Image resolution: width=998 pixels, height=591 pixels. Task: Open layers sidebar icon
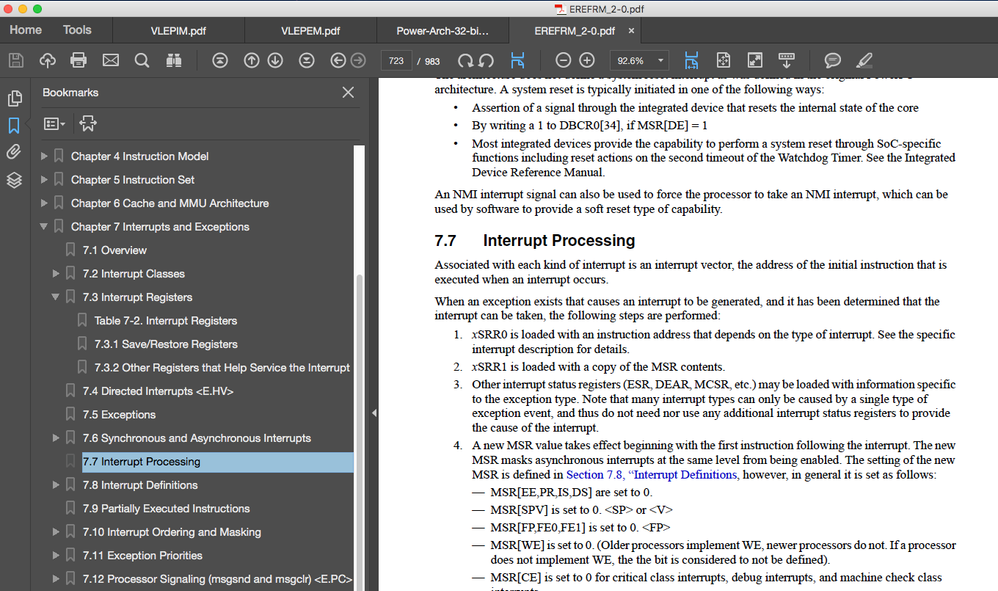tap(14, 180)
